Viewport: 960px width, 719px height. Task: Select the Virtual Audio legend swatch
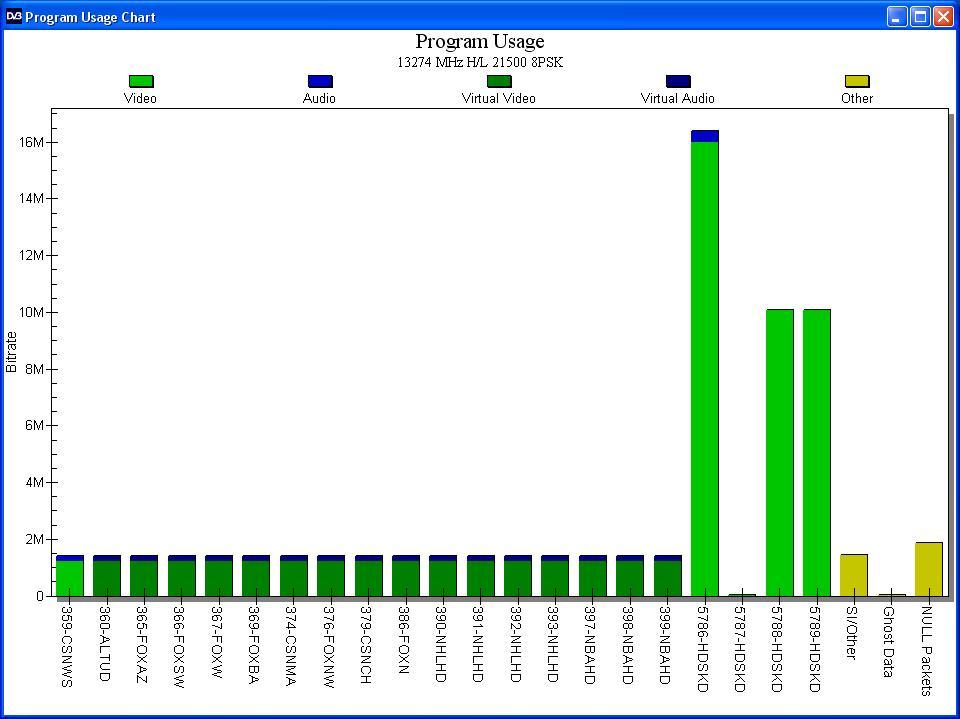pyautogui.click(x=678, y=81)
